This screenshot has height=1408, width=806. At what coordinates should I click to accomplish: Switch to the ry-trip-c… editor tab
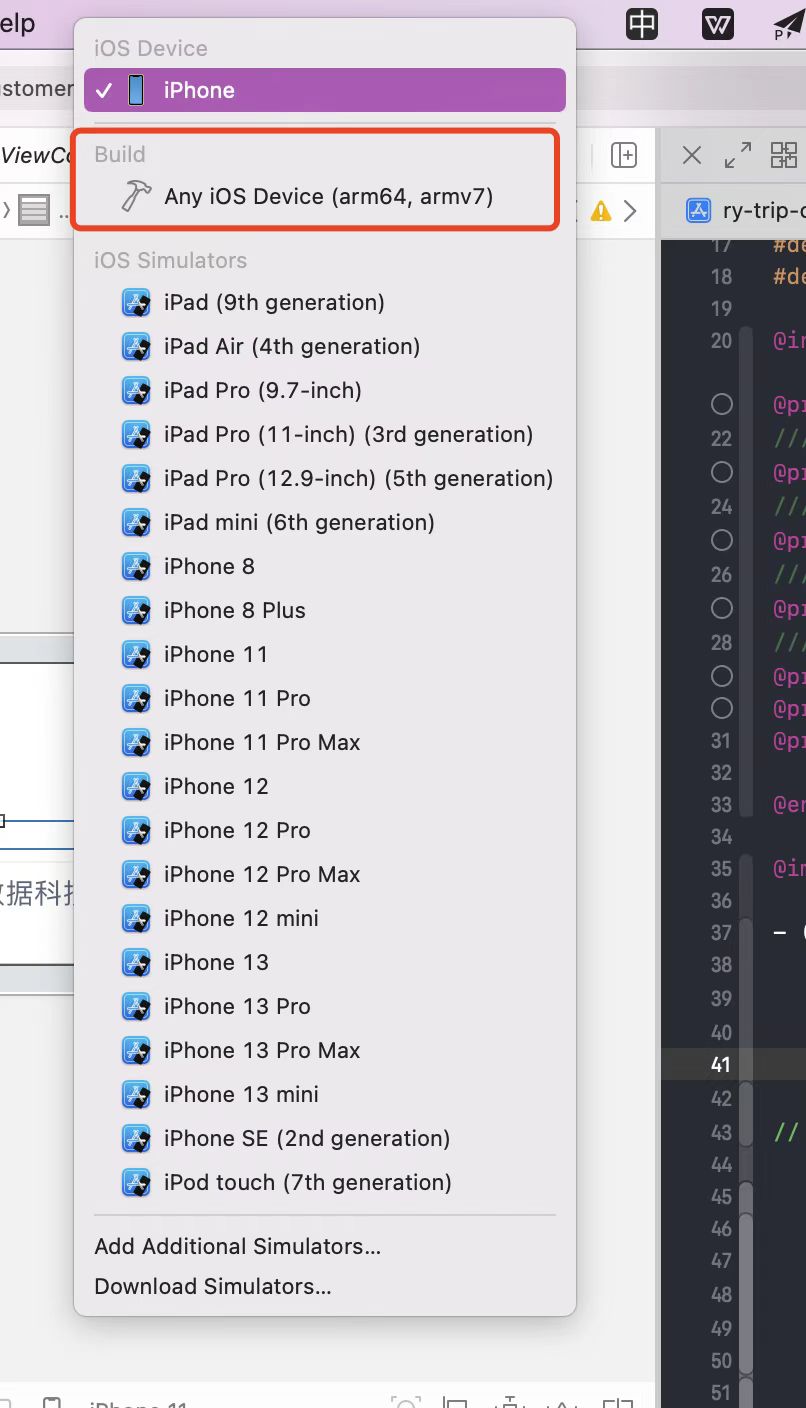pyautogui.click(x=745, y=211)
